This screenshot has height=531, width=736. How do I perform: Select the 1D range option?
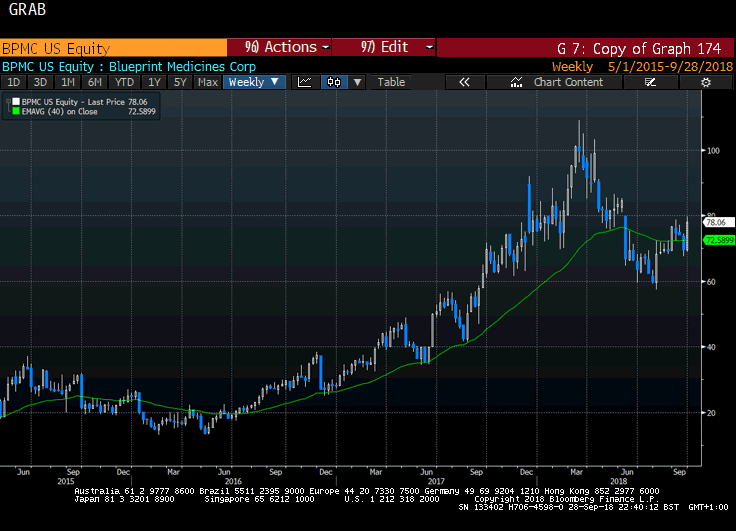click(x=14, y=82)
